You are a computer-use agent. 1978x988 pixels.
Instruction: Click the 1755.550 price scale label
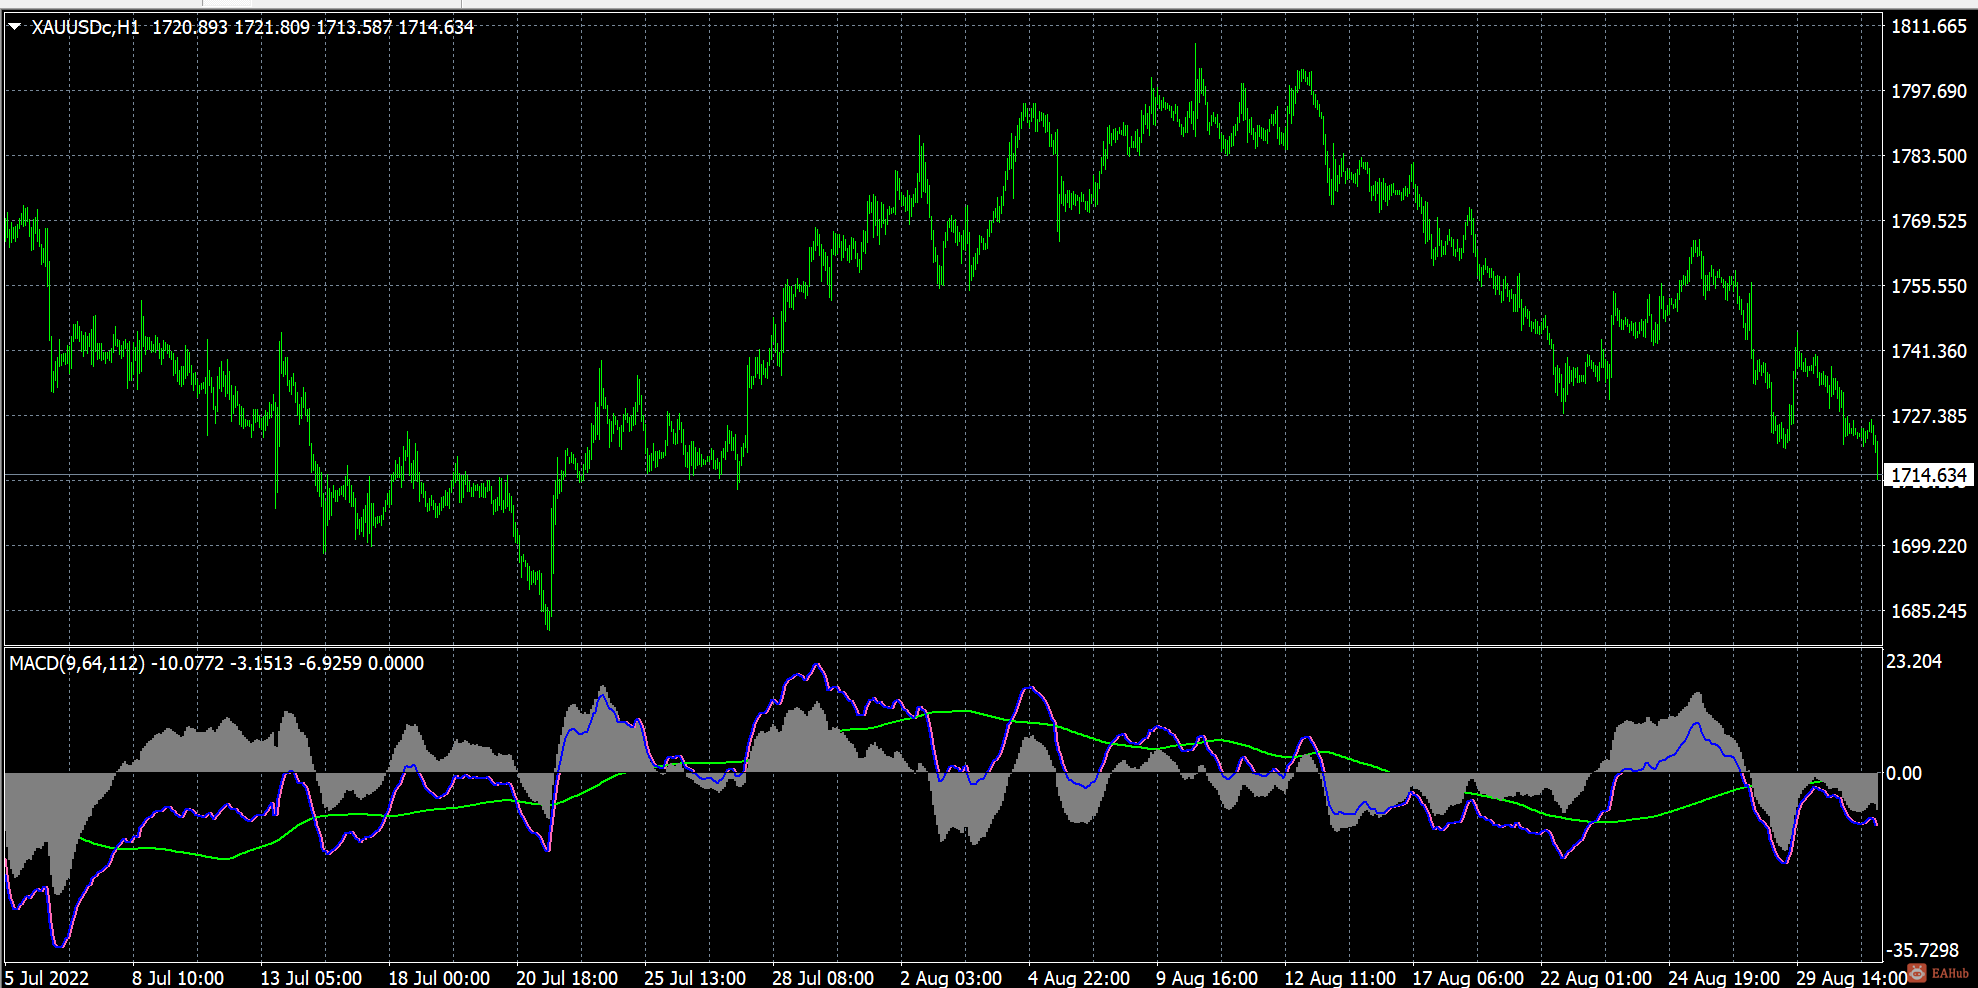tap(1928, 286)
